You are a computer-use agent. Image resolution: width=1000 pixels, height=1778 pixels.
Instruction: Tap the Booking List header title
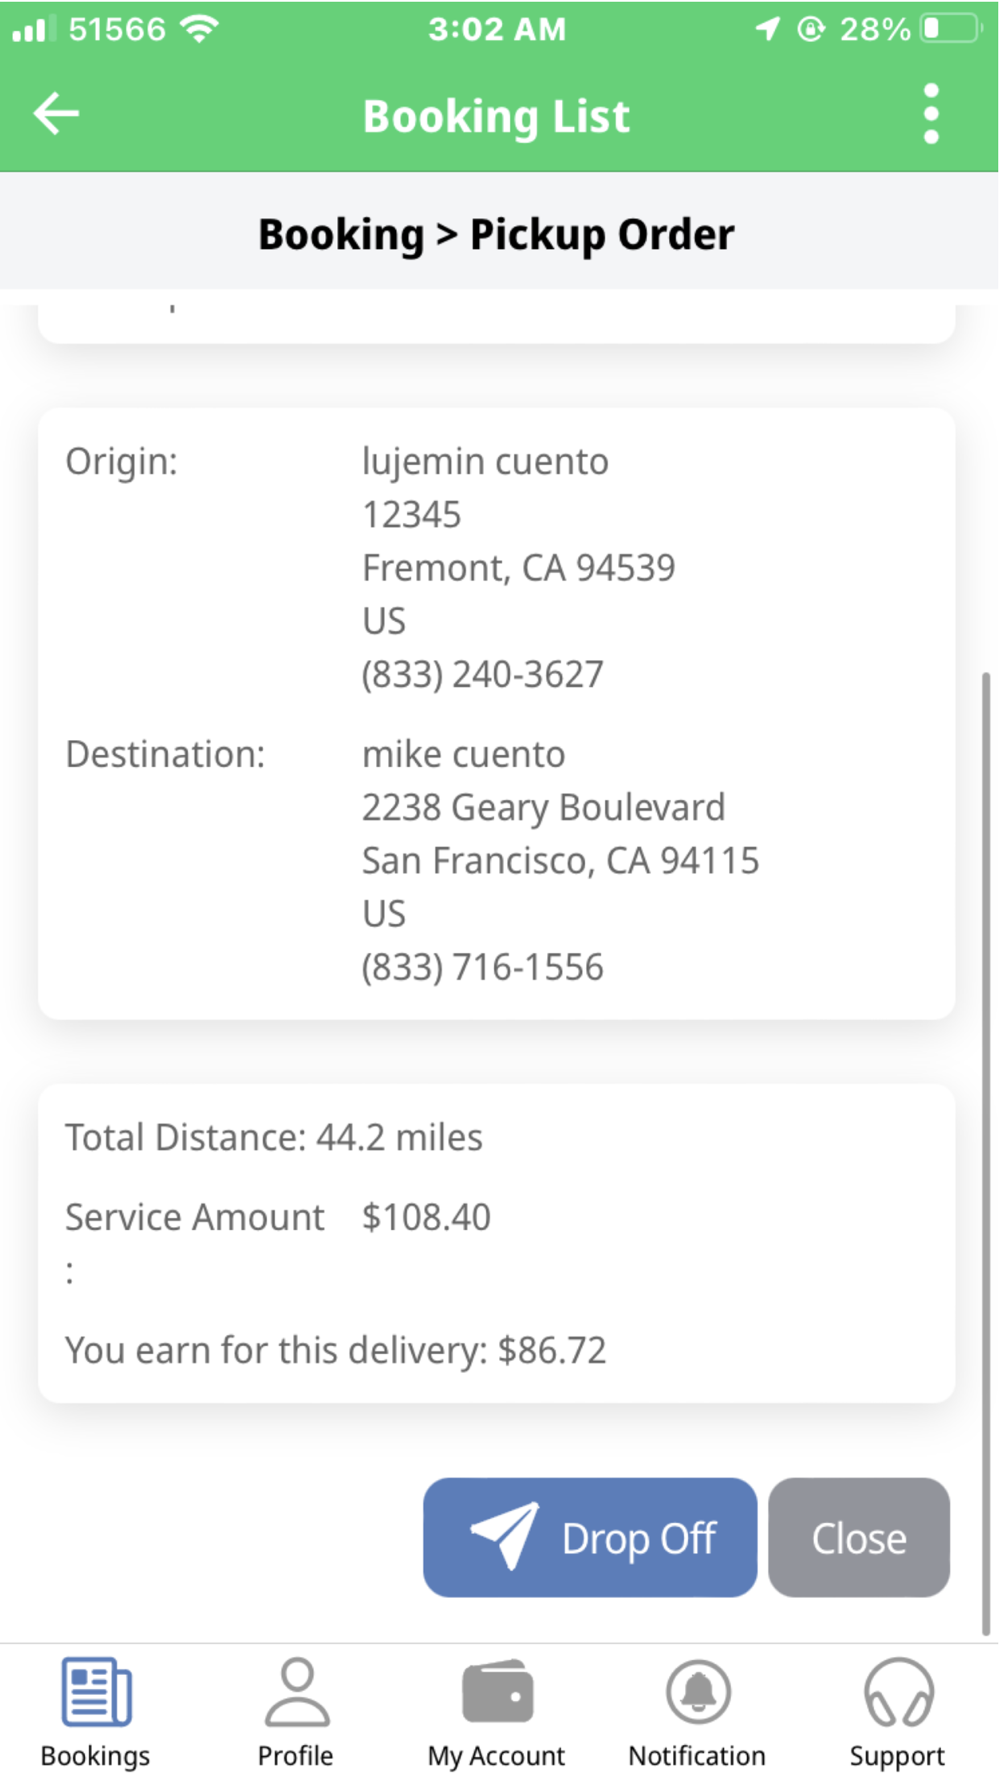click(496, 116)
